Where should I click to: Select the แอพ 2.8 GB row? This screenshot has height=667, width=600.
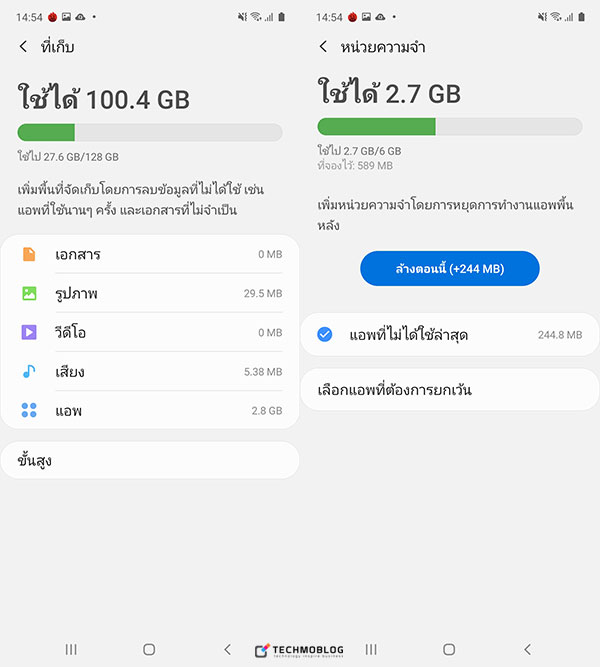[x=150, y=410]
